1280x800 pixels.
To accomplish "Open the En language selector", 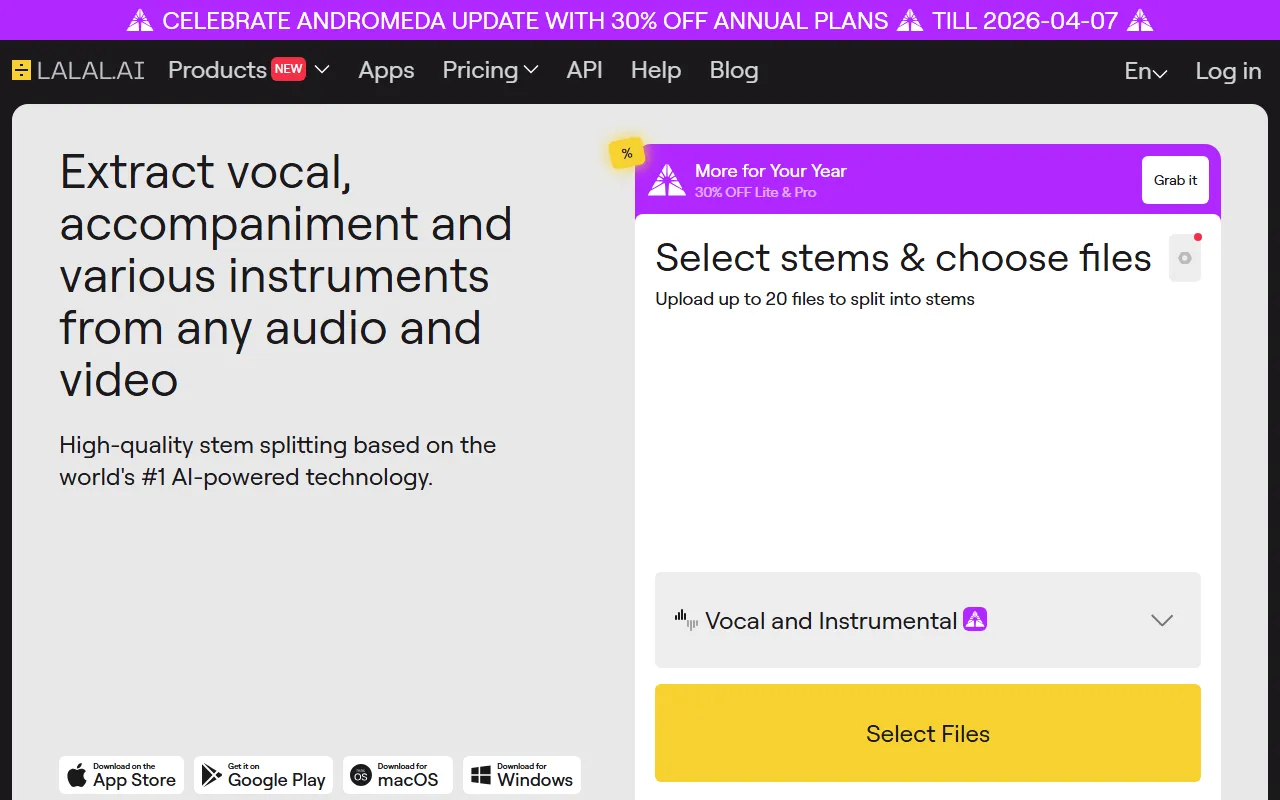I will coord(1145,71).
